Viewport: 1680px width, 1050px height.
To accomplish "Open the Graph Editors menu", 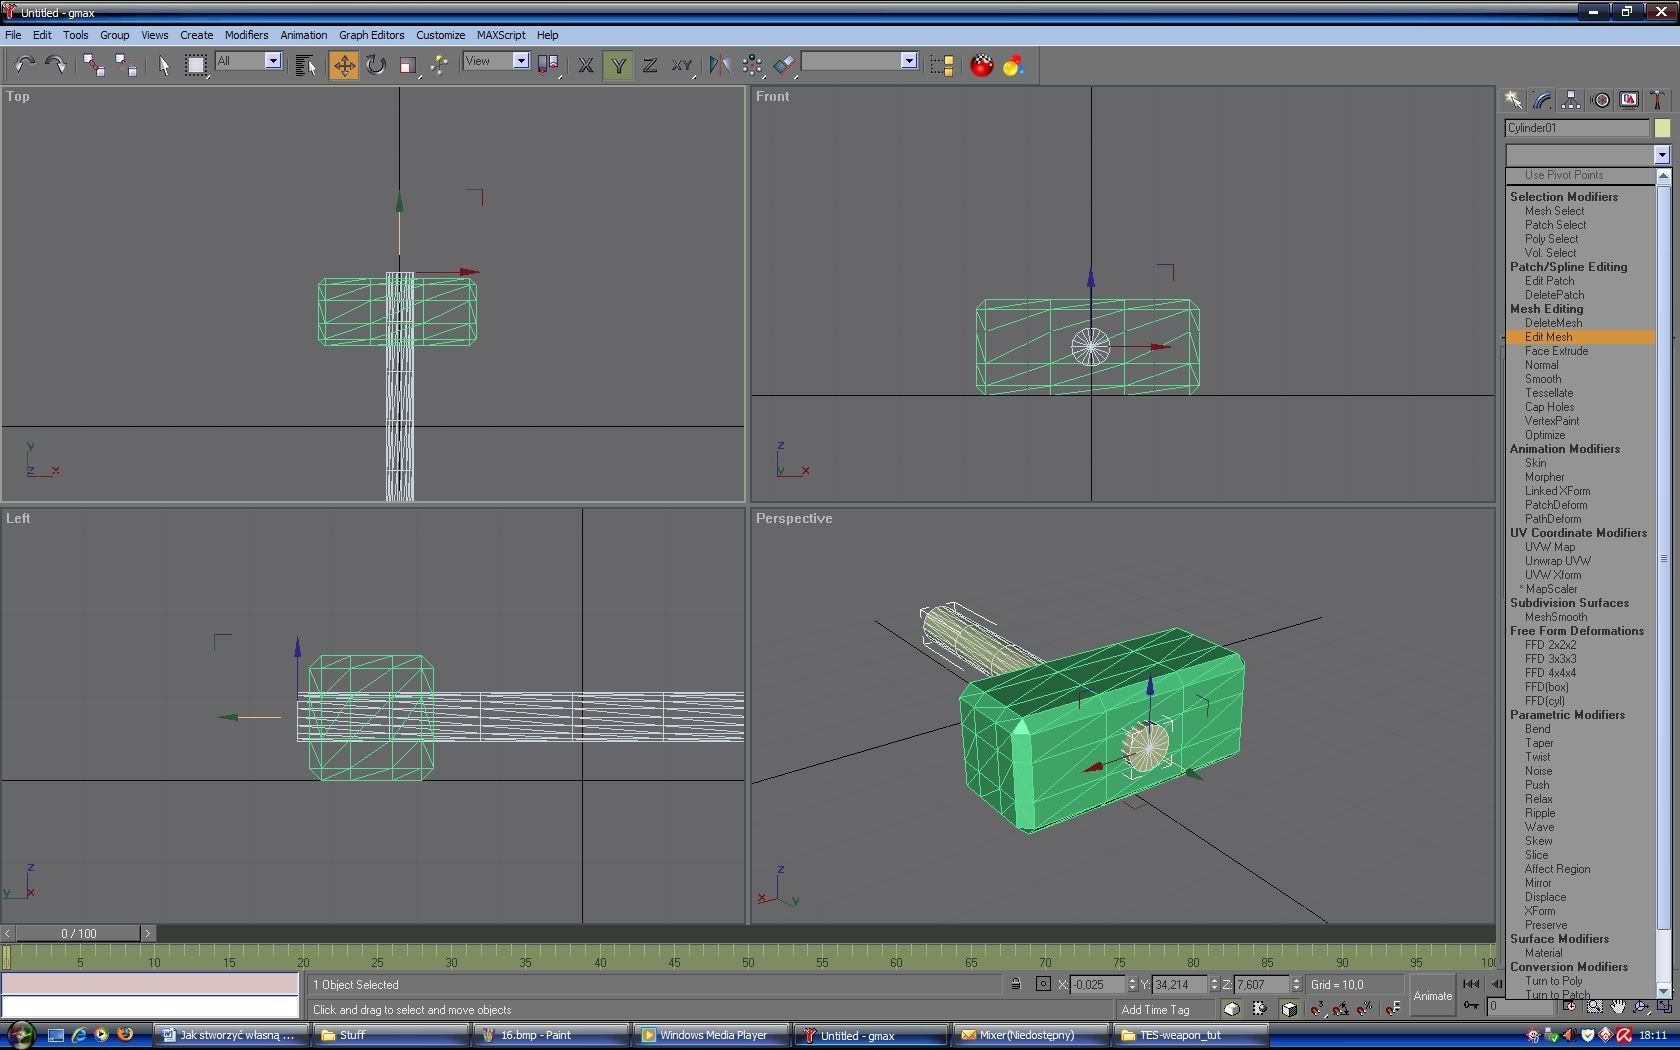I will tap(371, 35).
